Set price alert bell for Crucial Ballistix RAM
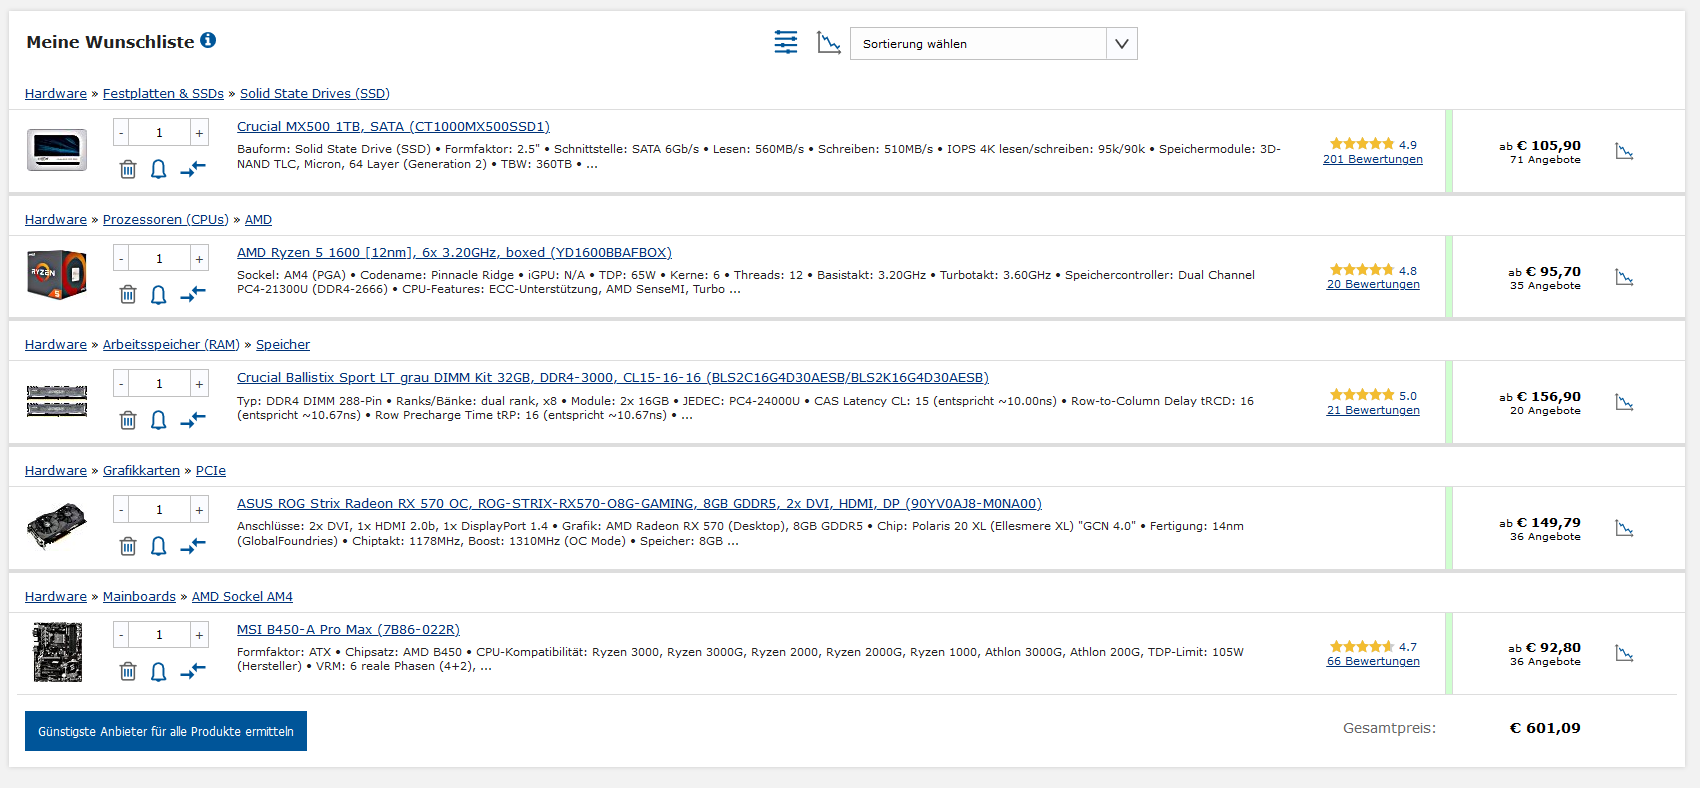 158,420
